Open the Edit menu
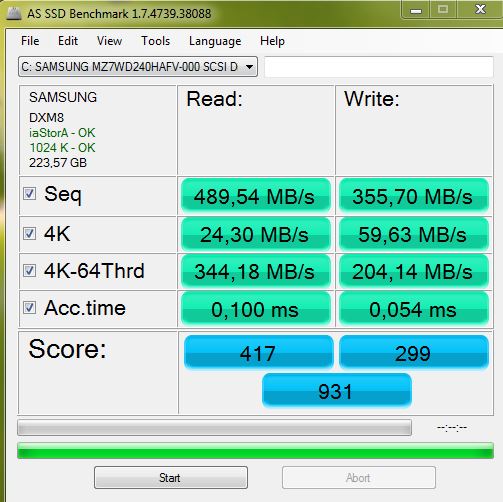The height and width of the screenshot is (502, 503). 68,41
